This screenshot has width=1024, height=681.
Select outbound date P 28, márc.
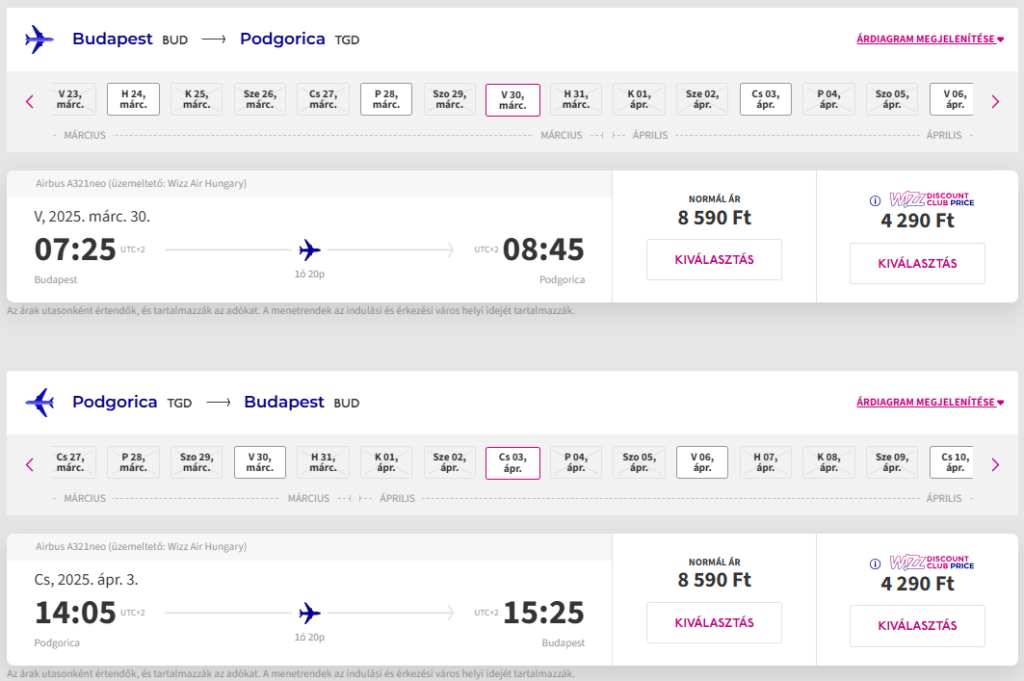tap(386, 99)
